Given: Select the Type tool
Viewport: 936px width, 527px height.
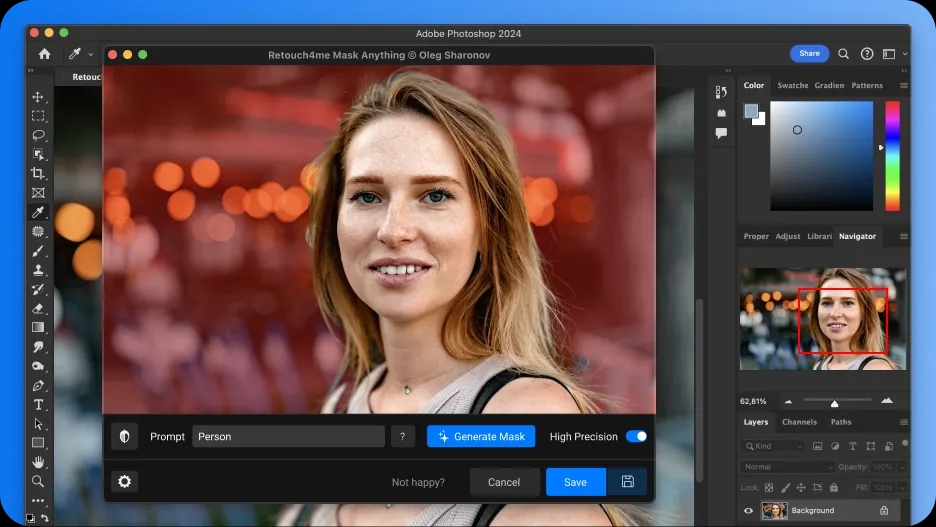Looking at the screenshot, I should click(38, 405).
